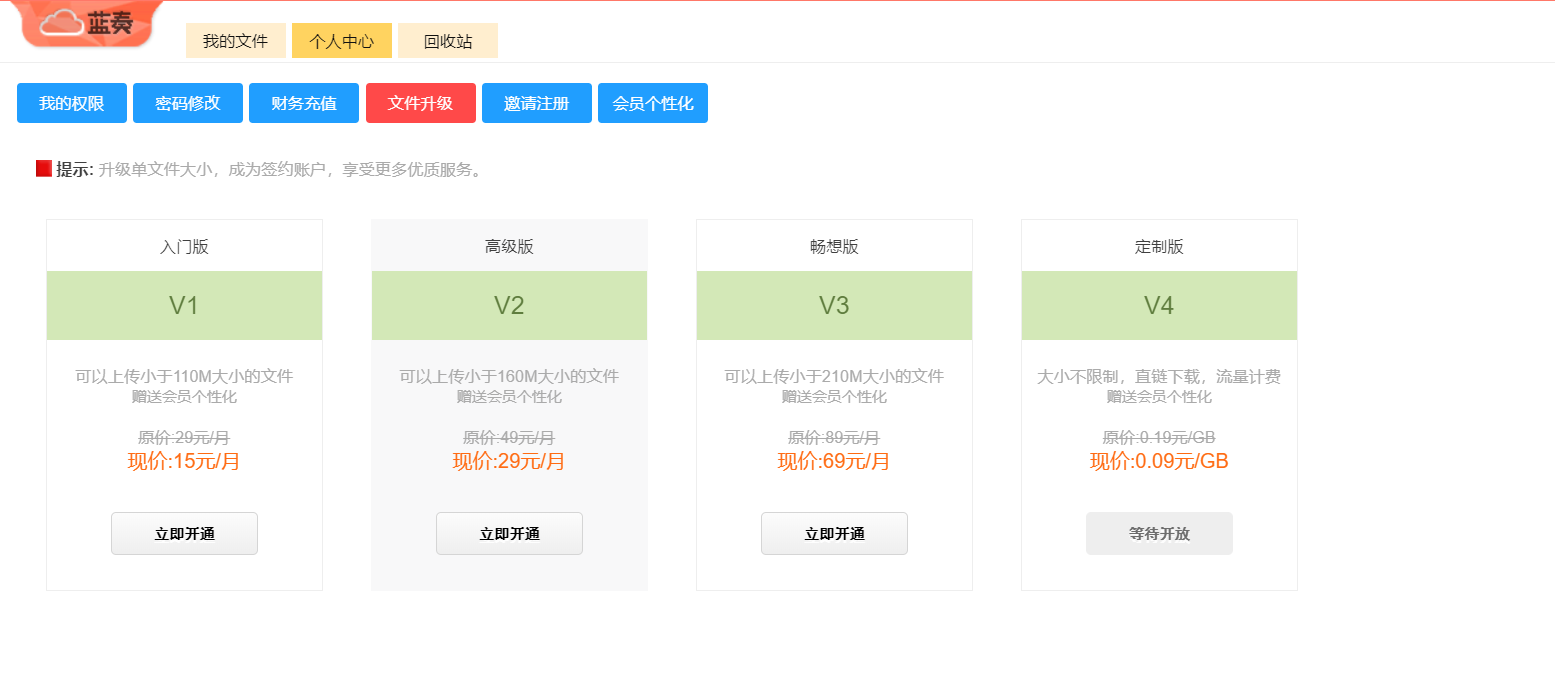Click 立即开通 for 畅想版 V3

point(834,533)
